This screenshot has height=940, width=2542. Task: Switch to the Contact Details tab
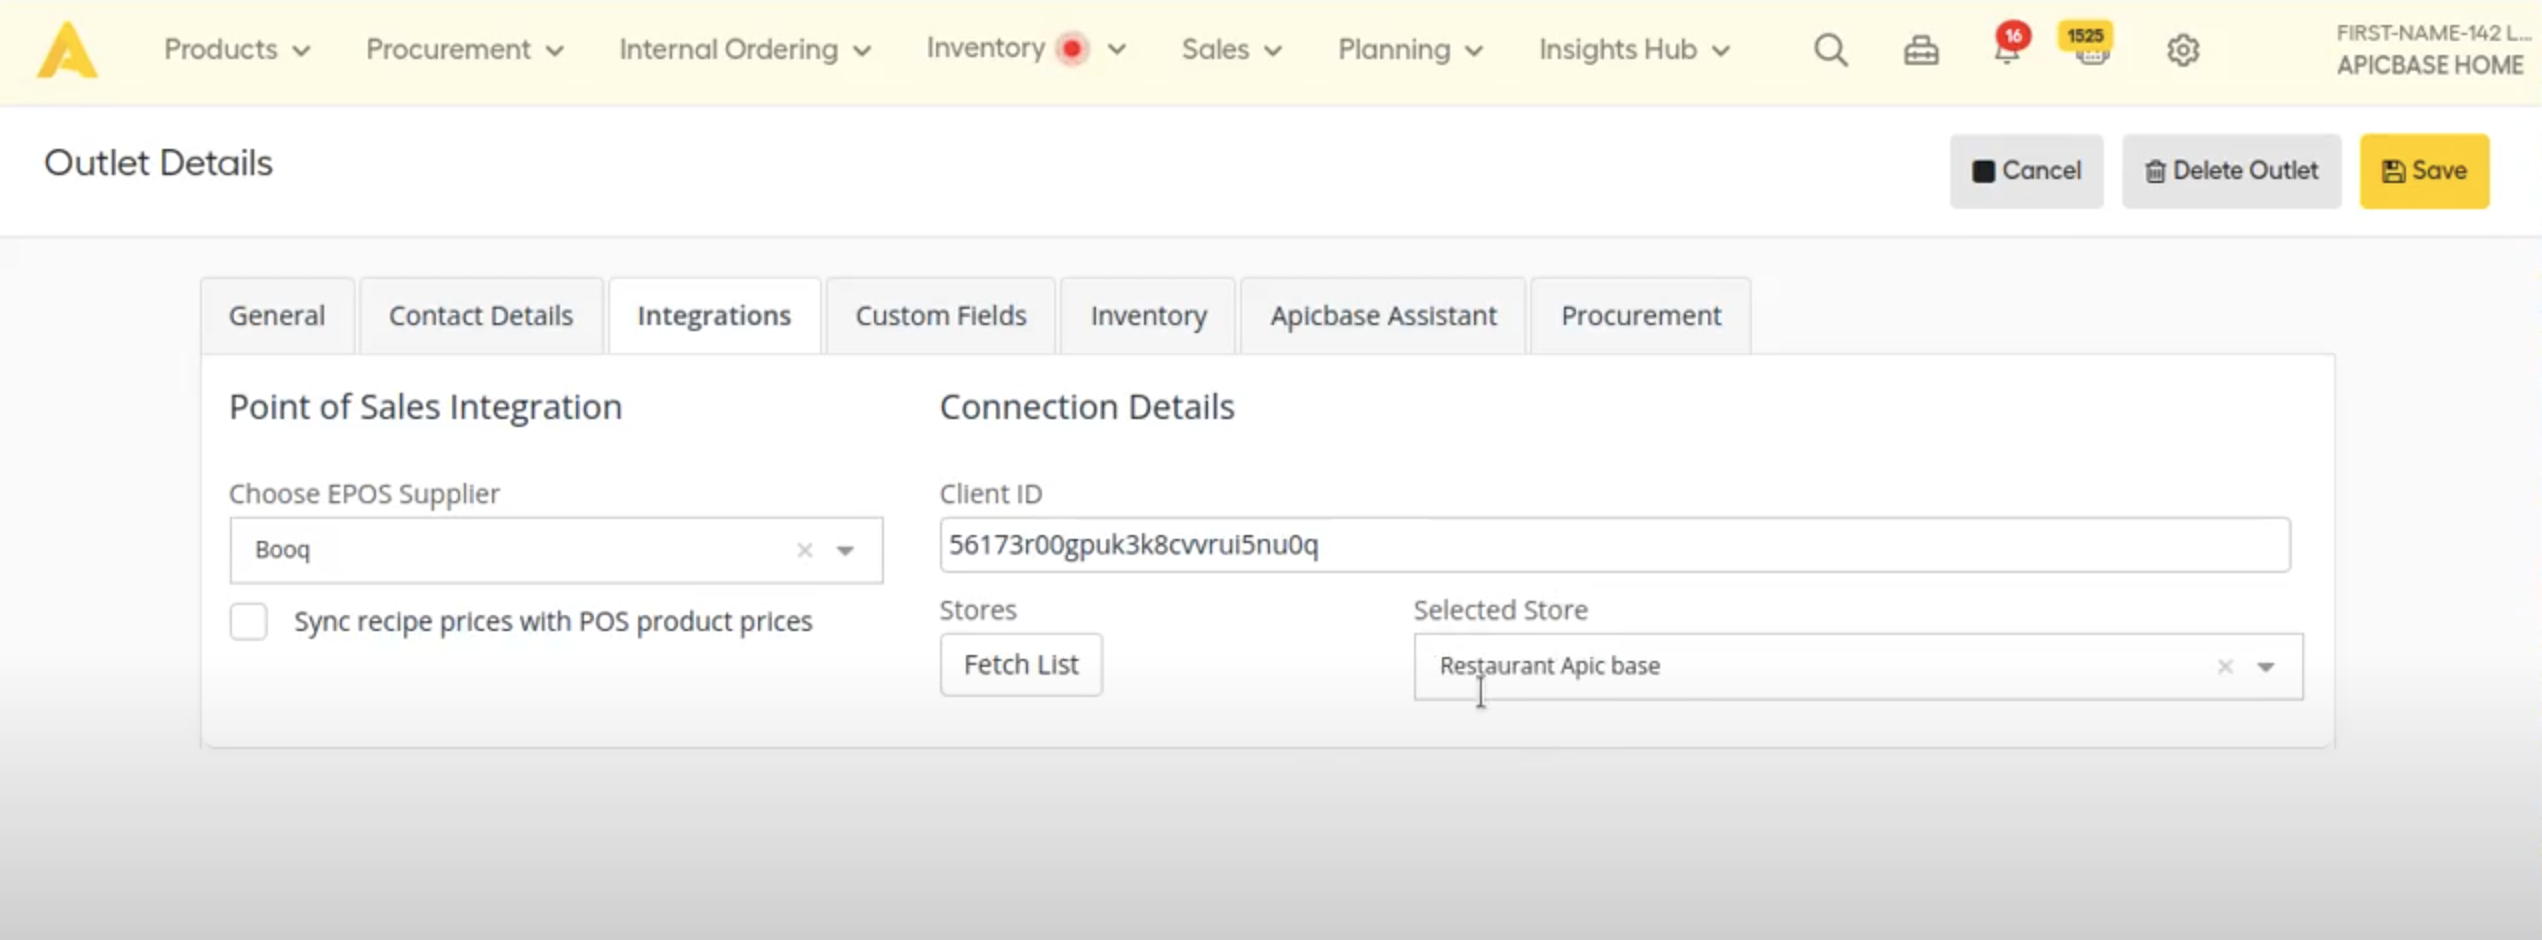tap(481, 316)
